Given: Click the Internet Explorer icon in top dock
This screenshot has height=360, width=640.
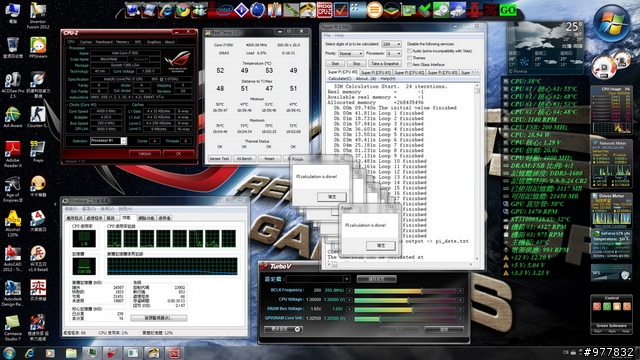Looking at the screenshot, I should click(x=166, y=10).
